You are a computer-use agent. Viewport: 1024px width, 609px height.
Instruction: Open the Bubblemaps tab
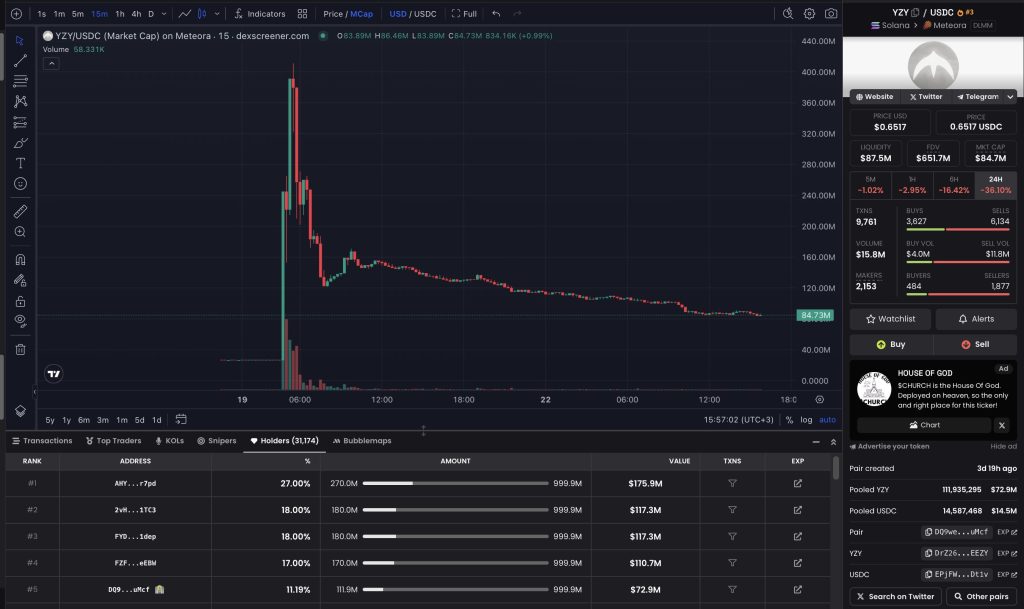click(361, 441)
